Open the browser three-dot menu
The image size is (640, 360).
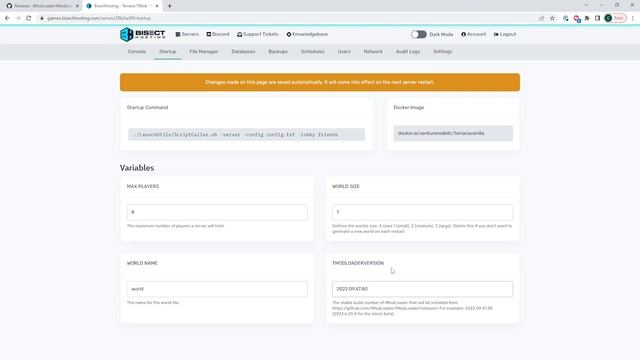click(633, 18)
